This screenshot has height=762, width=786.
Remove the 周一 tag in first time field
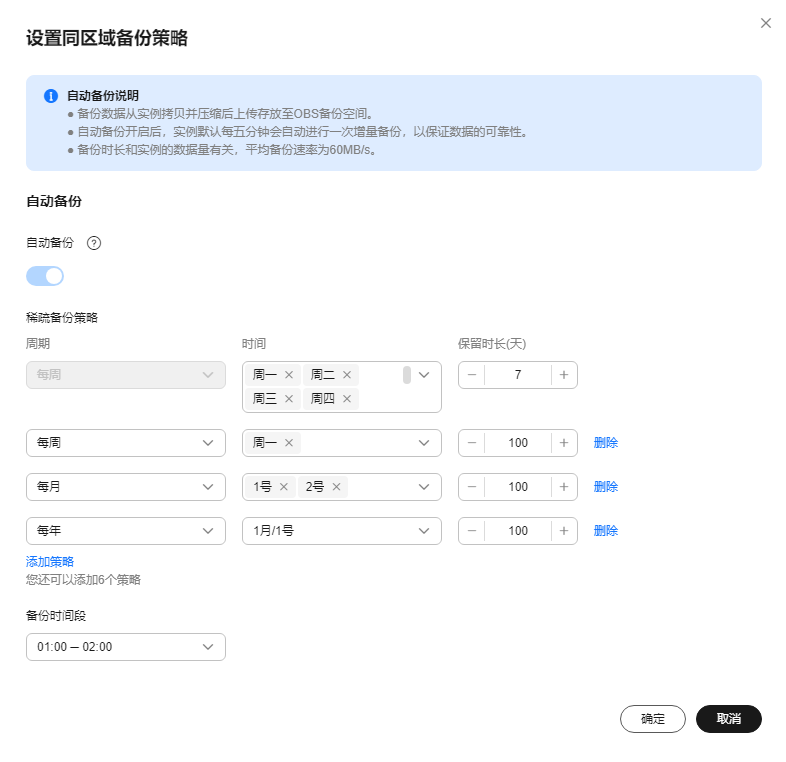tap(289, 375)
